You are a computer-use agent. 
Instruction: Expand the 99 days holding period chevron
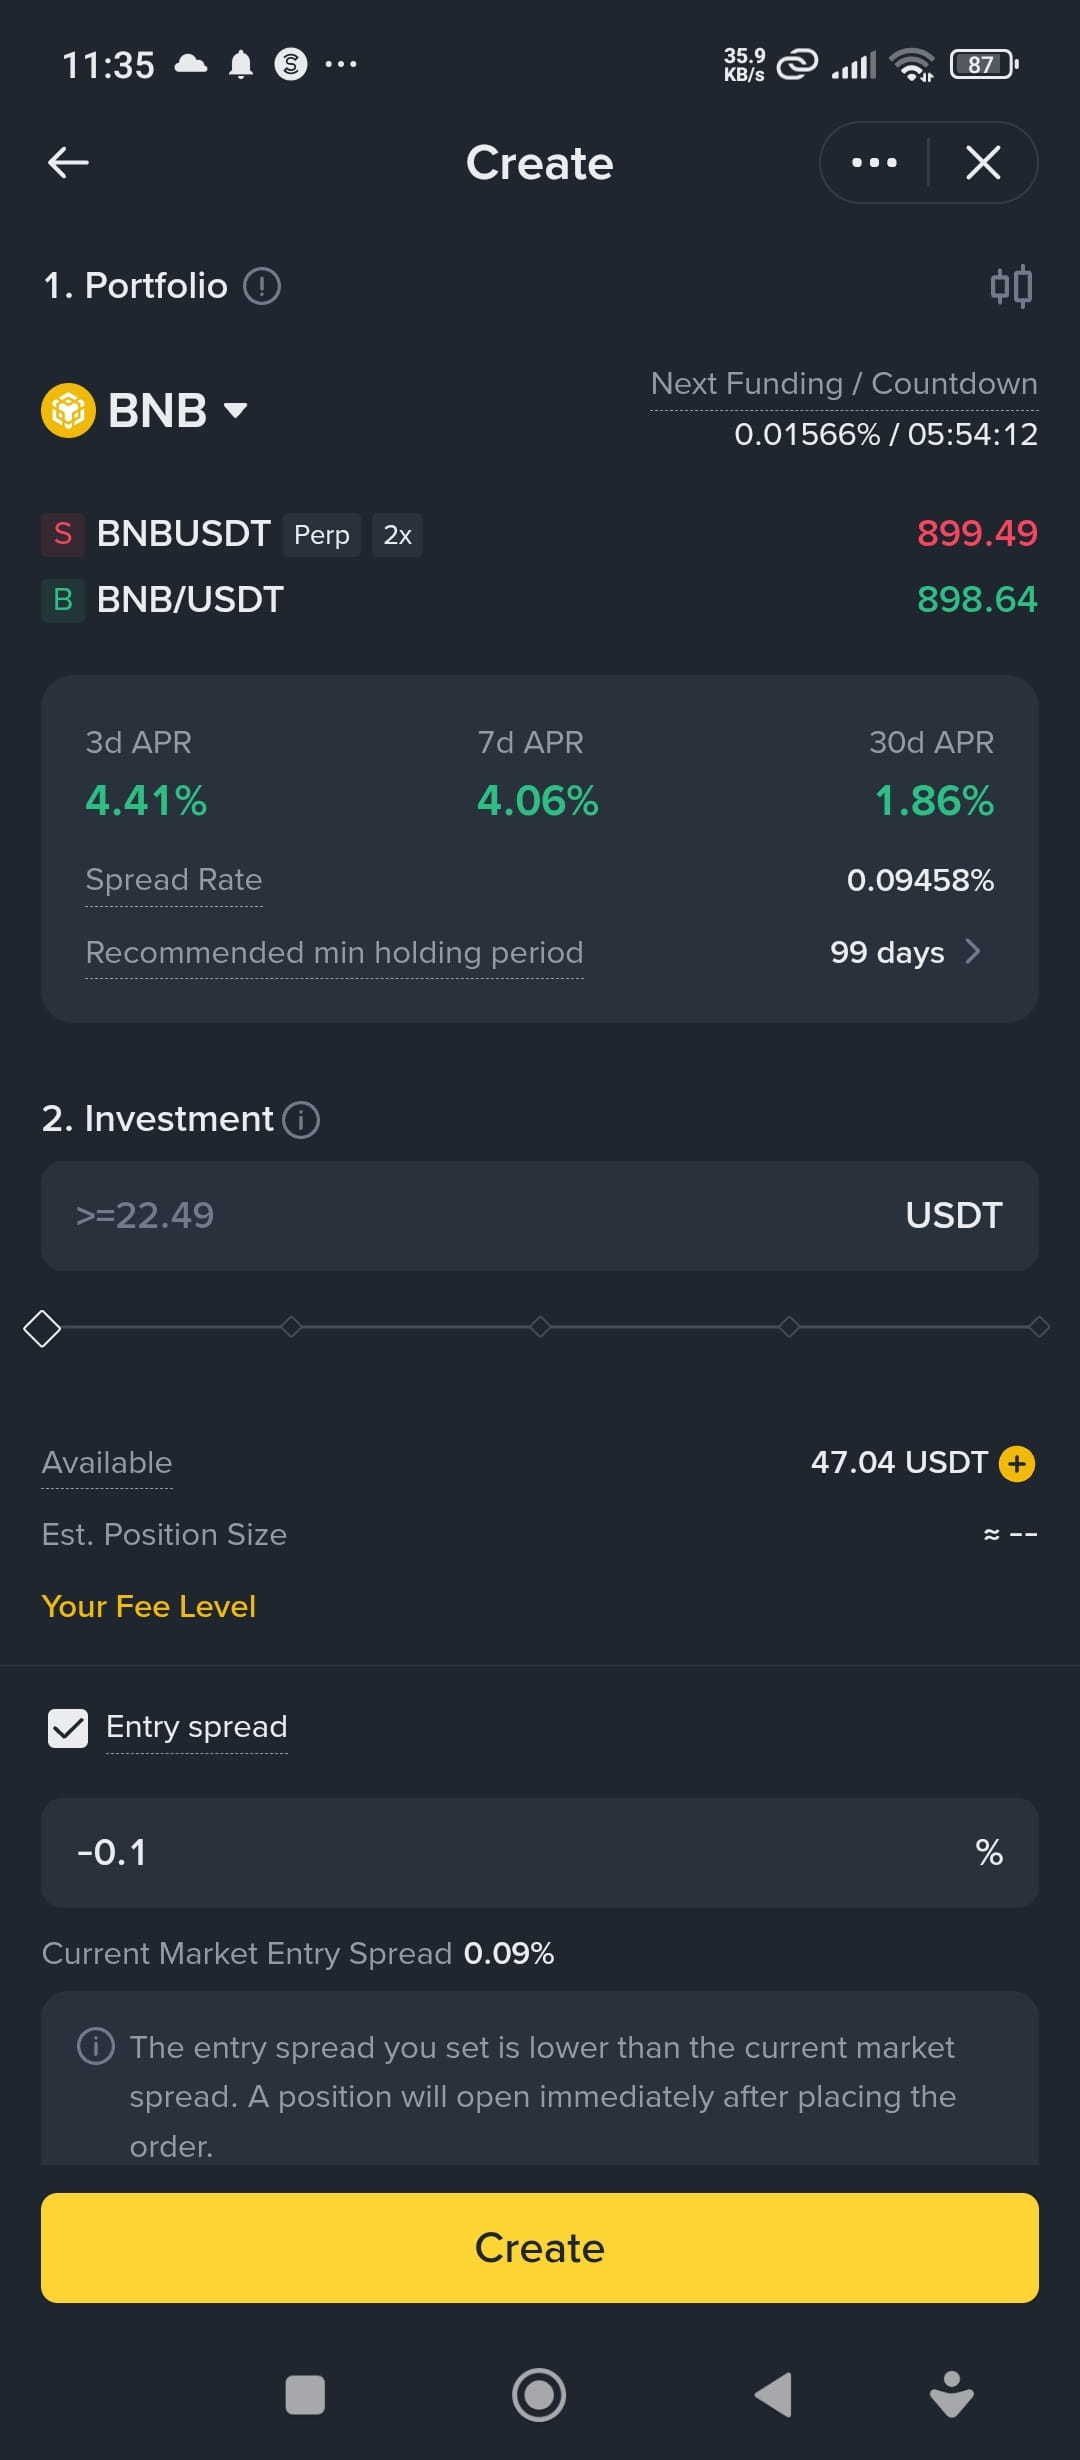(973, 952)
